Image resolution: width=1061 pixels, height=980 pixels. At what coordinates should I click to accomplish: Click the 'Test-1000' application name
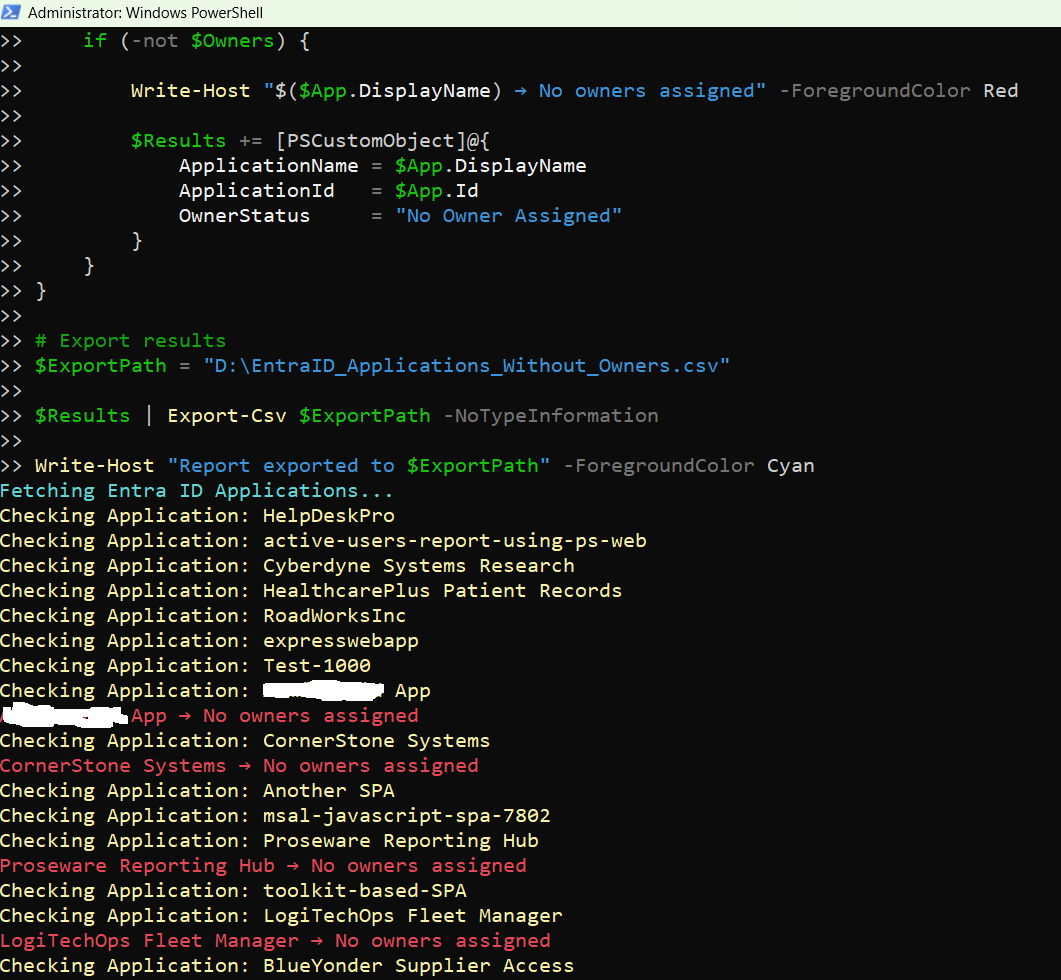coord(316,666)
